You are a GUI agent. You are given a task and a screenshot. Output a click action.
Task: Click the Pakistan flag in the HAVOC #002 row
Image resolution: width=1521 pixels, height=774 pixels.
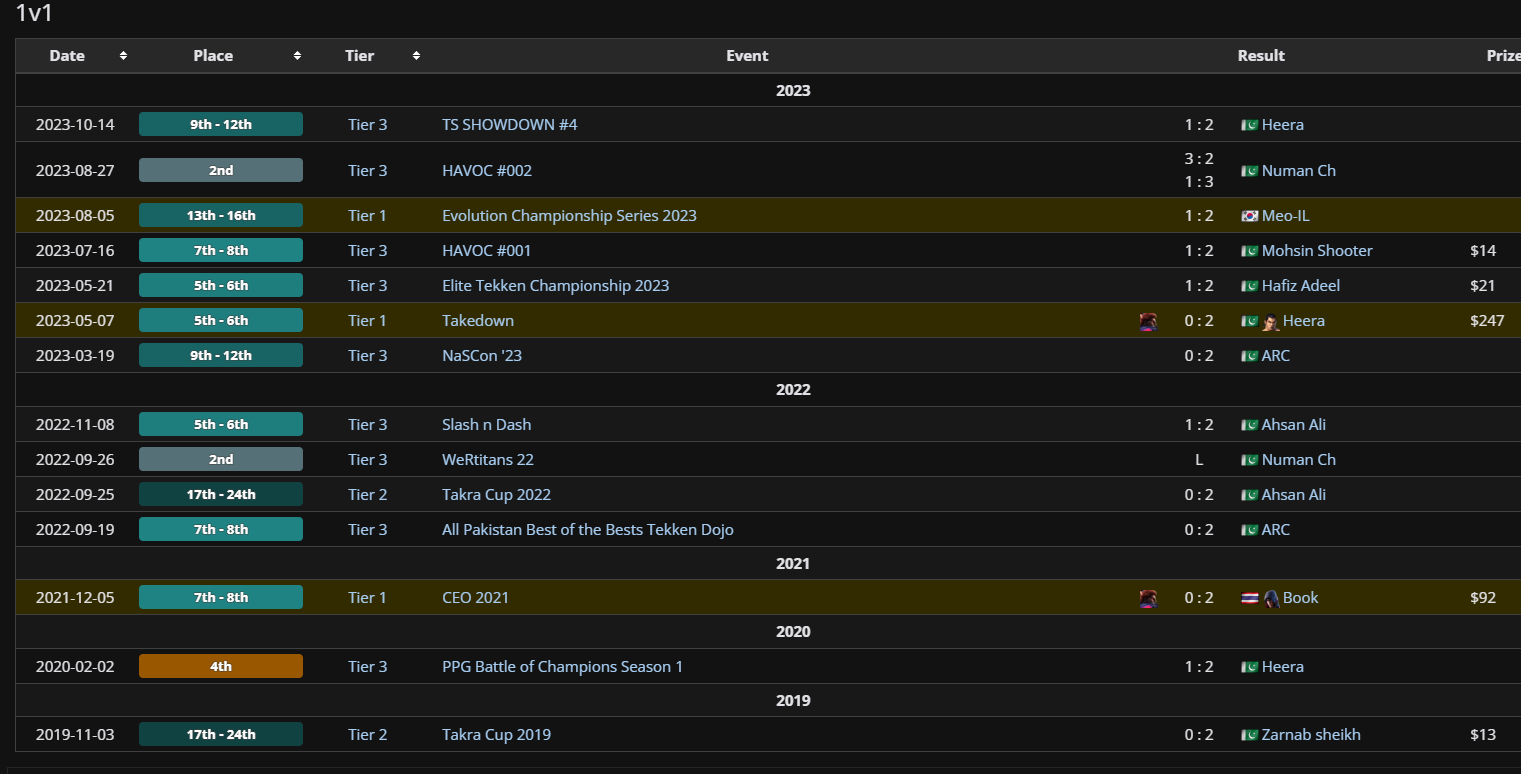pos(1249,171)
